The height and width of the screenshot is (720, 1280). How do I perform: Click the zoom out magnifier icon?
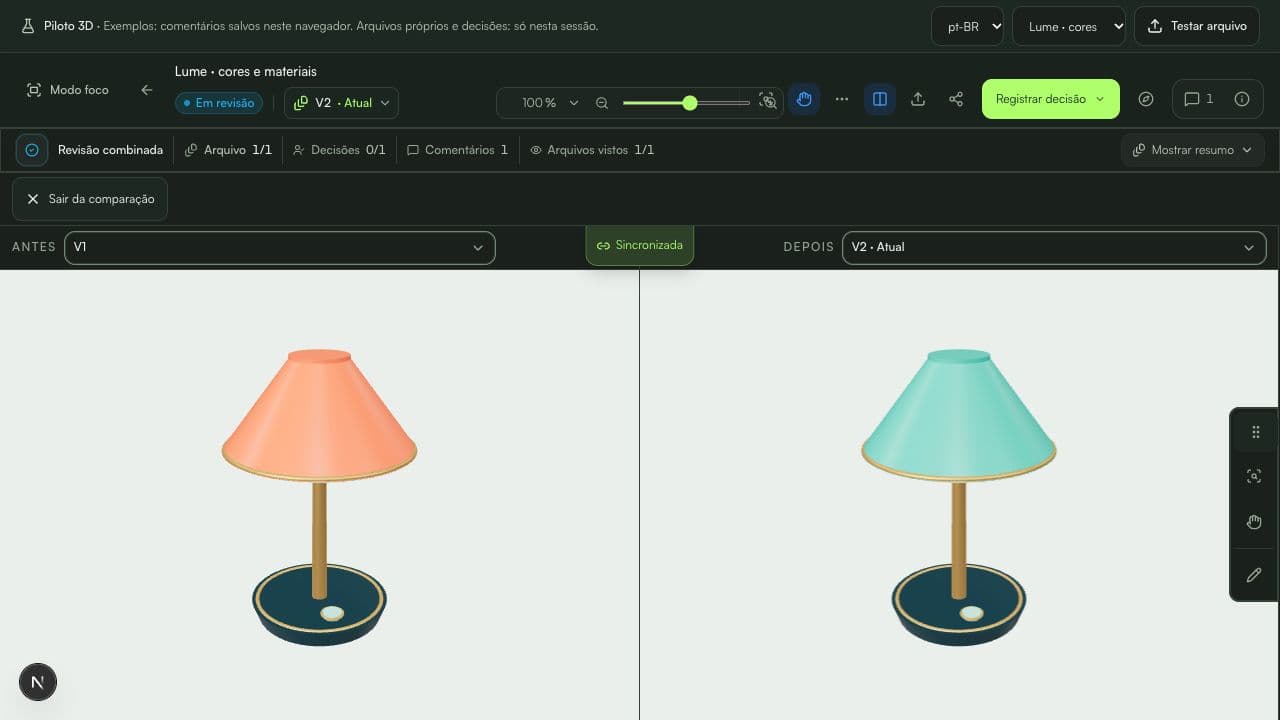click(602, 102)
